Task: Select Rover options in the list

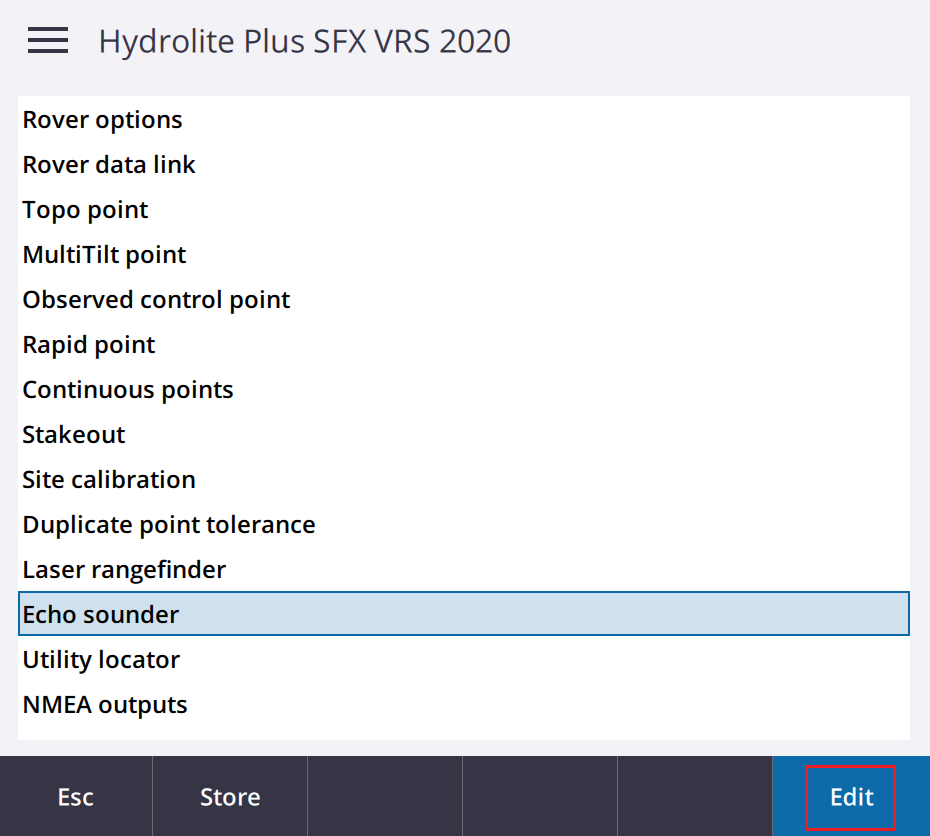Action: tap(464, 120)
